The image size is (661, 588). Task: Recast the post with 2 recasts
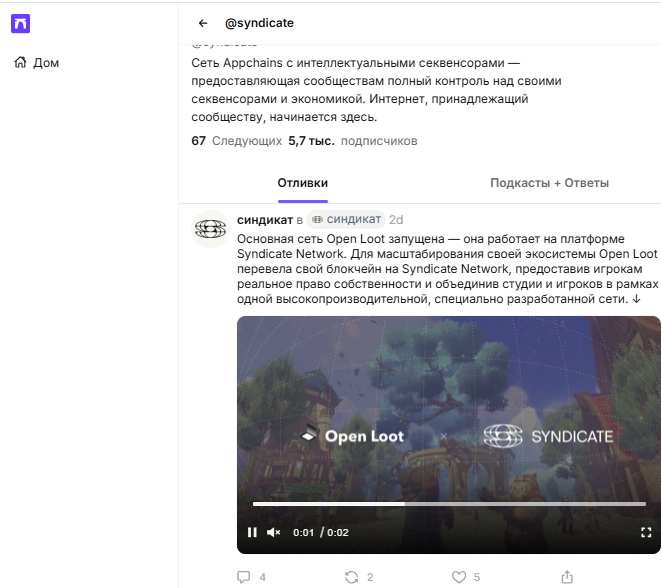pyautogui.click(x=352, y=577)
